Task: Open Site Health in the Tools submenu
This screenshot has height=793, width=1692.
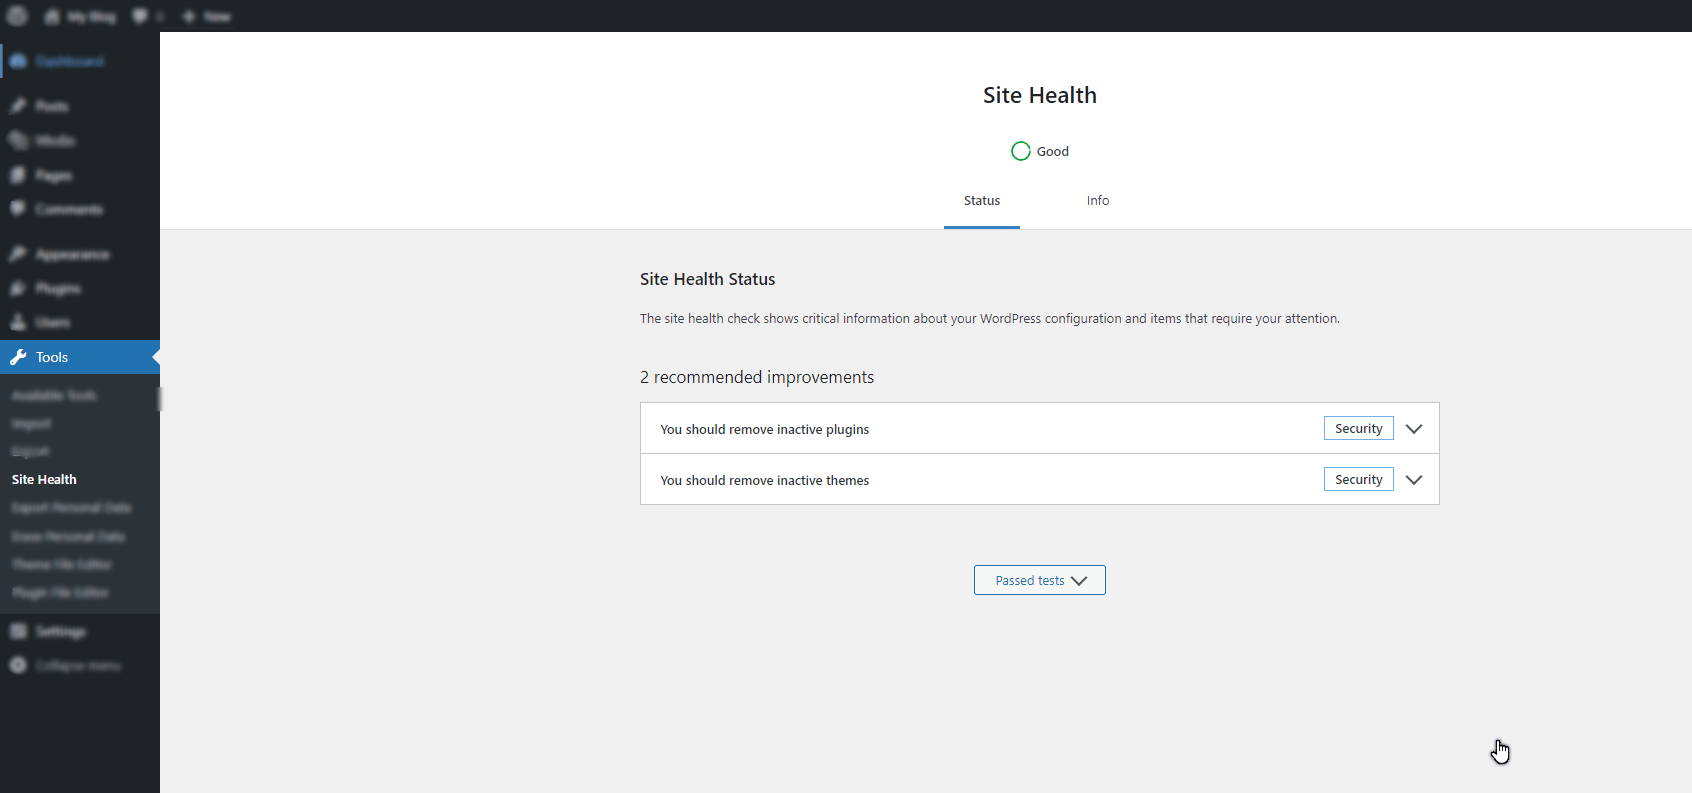Action: click(x=44, y=480)
